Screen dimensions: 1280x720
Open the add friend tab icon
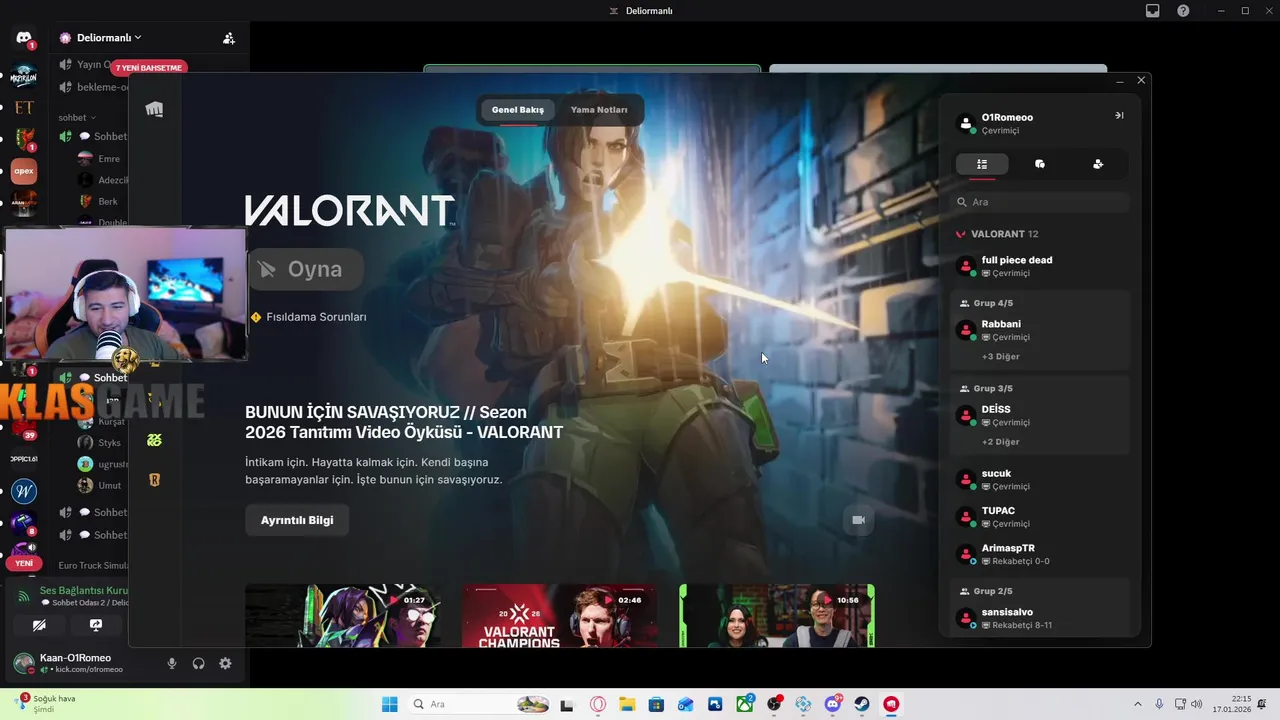[1098, 164]
